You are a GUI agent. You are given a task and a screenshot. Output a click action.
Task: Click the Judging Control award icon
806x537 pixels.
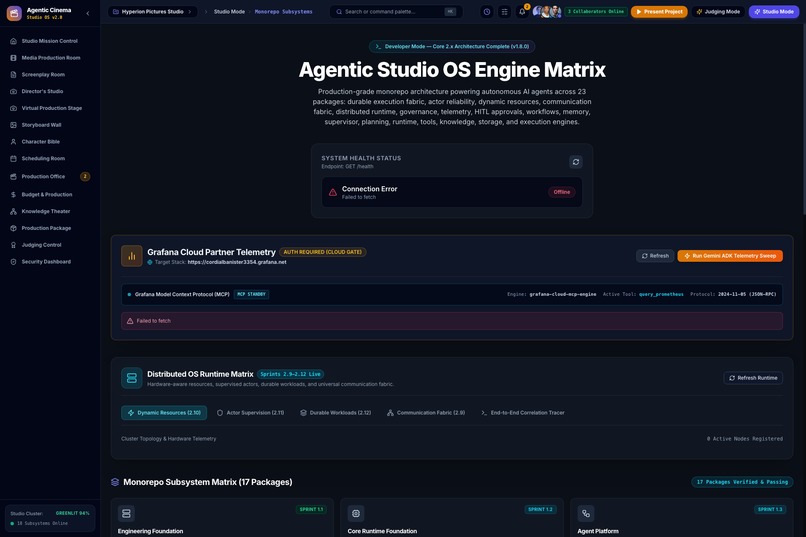[x=13, y=245]
